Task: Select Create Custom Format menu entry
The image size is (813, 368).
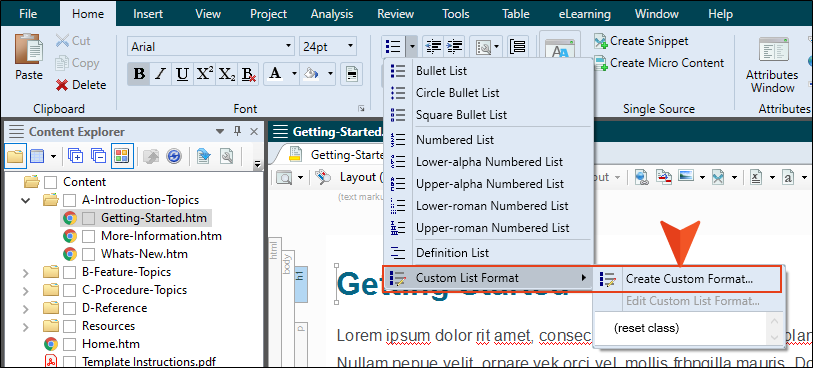Action: [x=689, y=279]
